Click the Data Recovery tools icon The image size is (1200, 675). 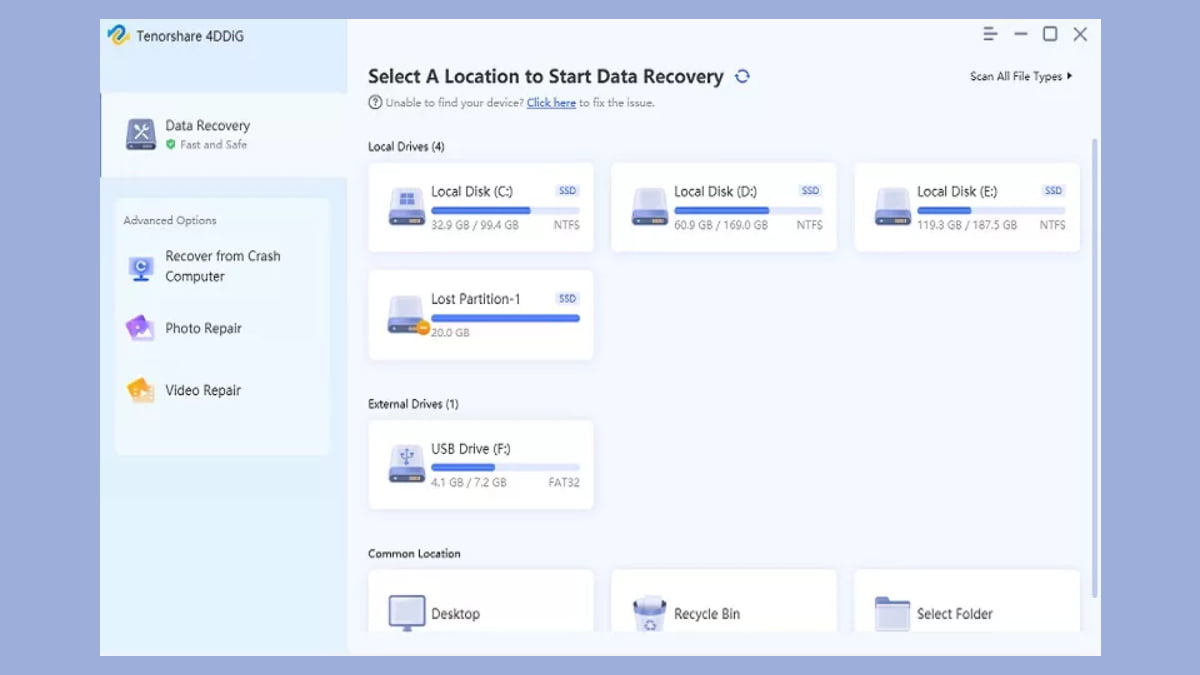(141, 134)
